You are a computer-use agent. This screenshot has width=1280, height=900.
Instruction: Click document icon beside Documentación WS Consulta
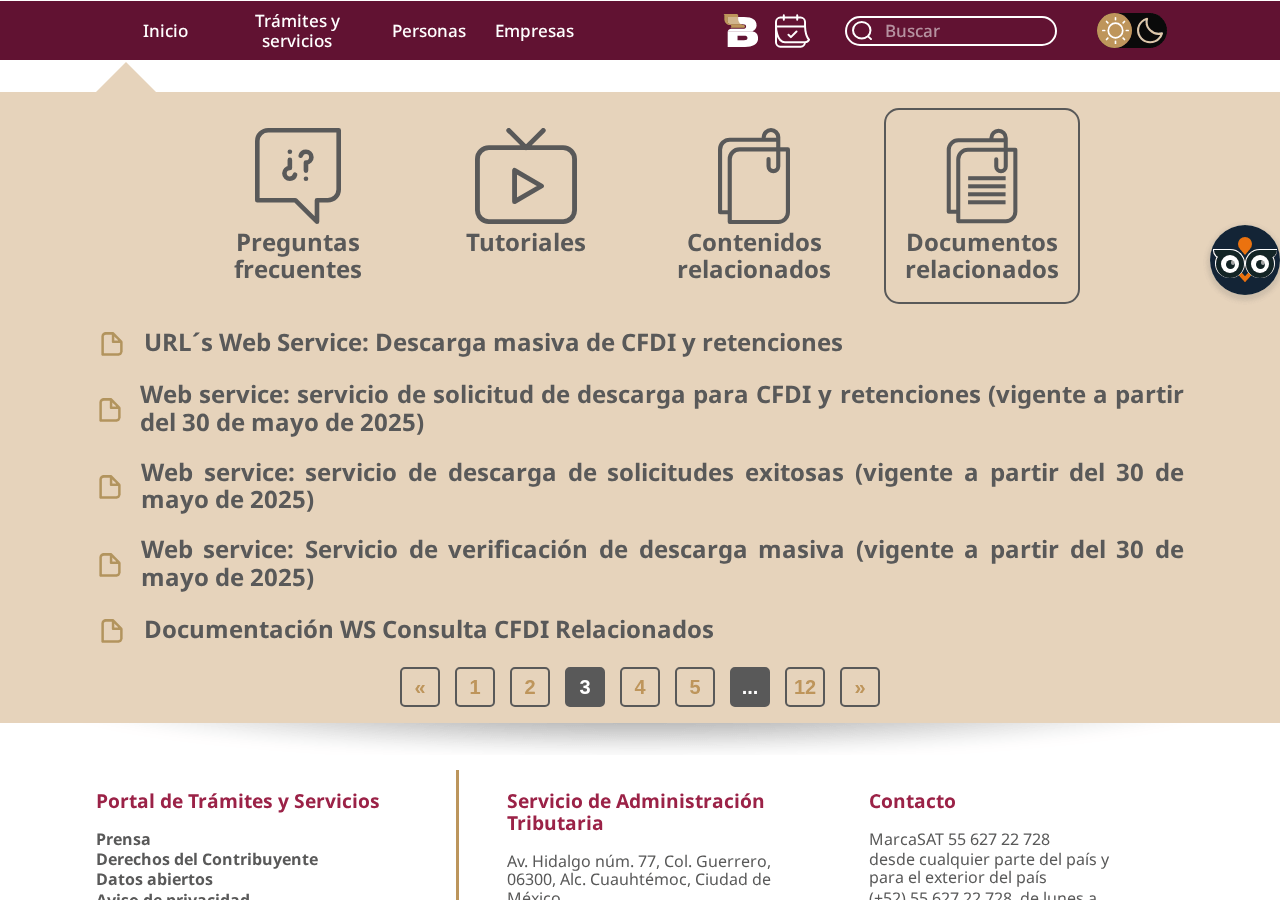tap(112, 631)
